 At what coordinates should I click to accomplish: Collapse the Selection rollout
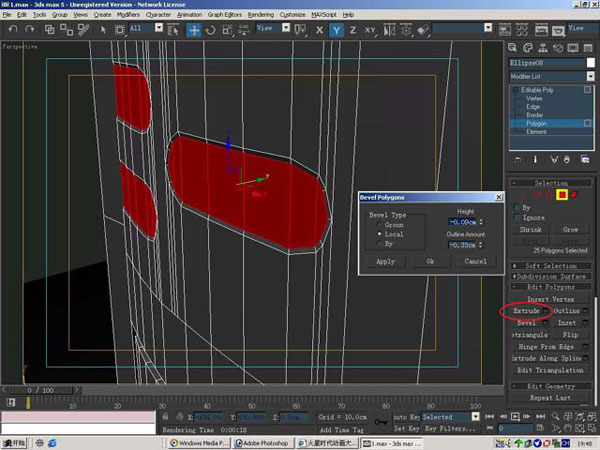click(x=550, y=183)
